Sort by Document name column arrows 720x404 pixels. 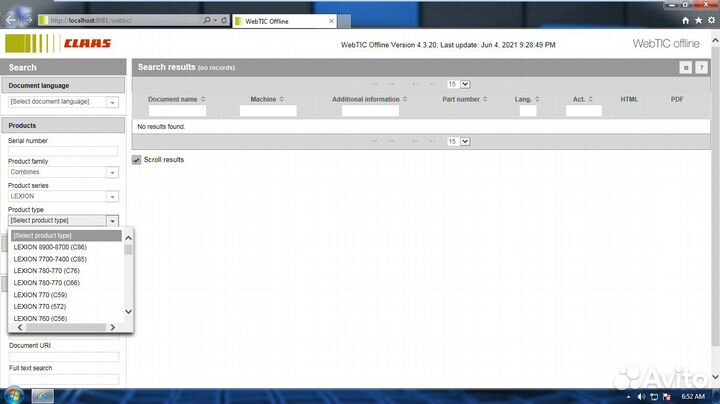pos(203,99)
